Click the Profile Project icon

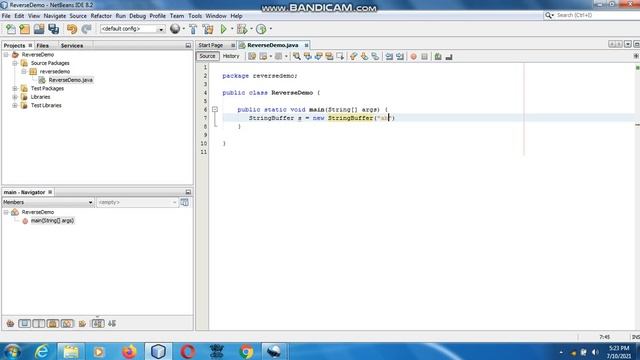tap(261, 29)
